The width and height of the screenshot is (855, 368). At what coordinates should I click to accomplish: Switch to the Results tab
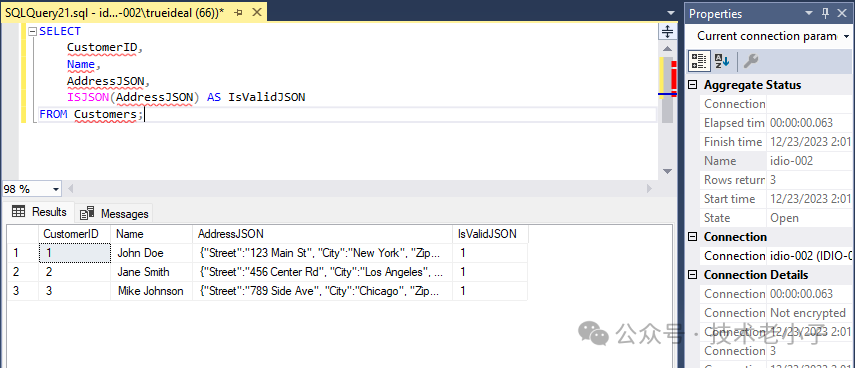(x=39, y=212)
